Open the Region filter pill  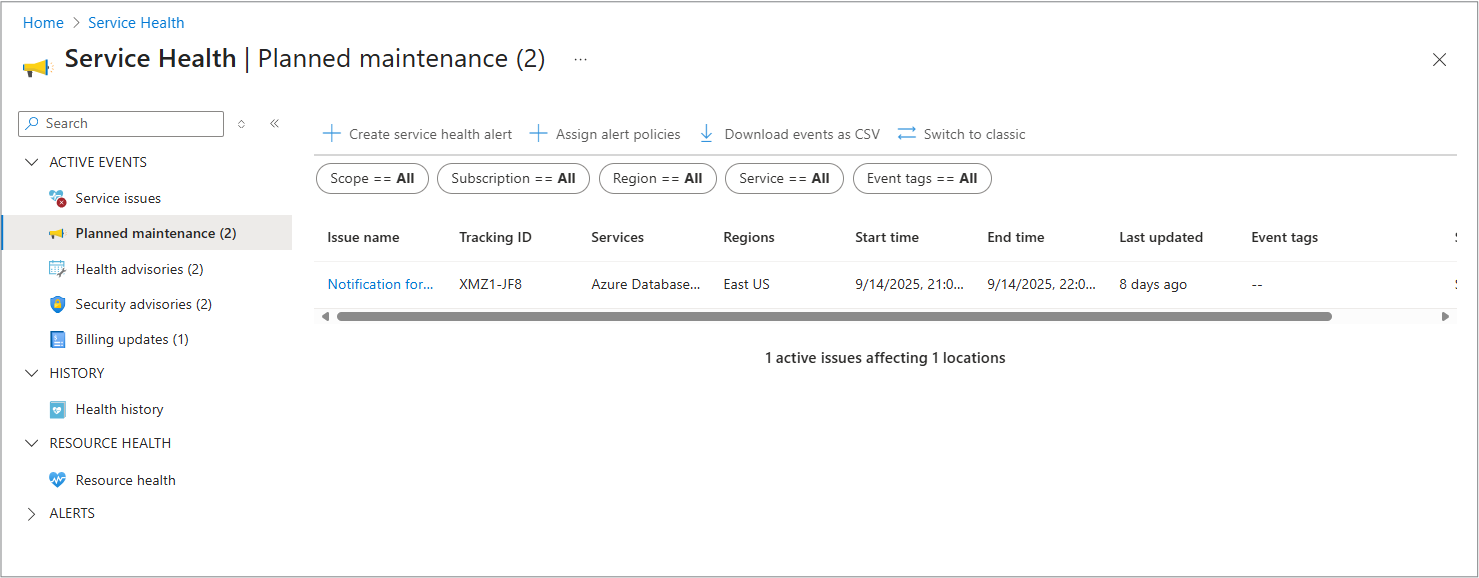(657, 179)
